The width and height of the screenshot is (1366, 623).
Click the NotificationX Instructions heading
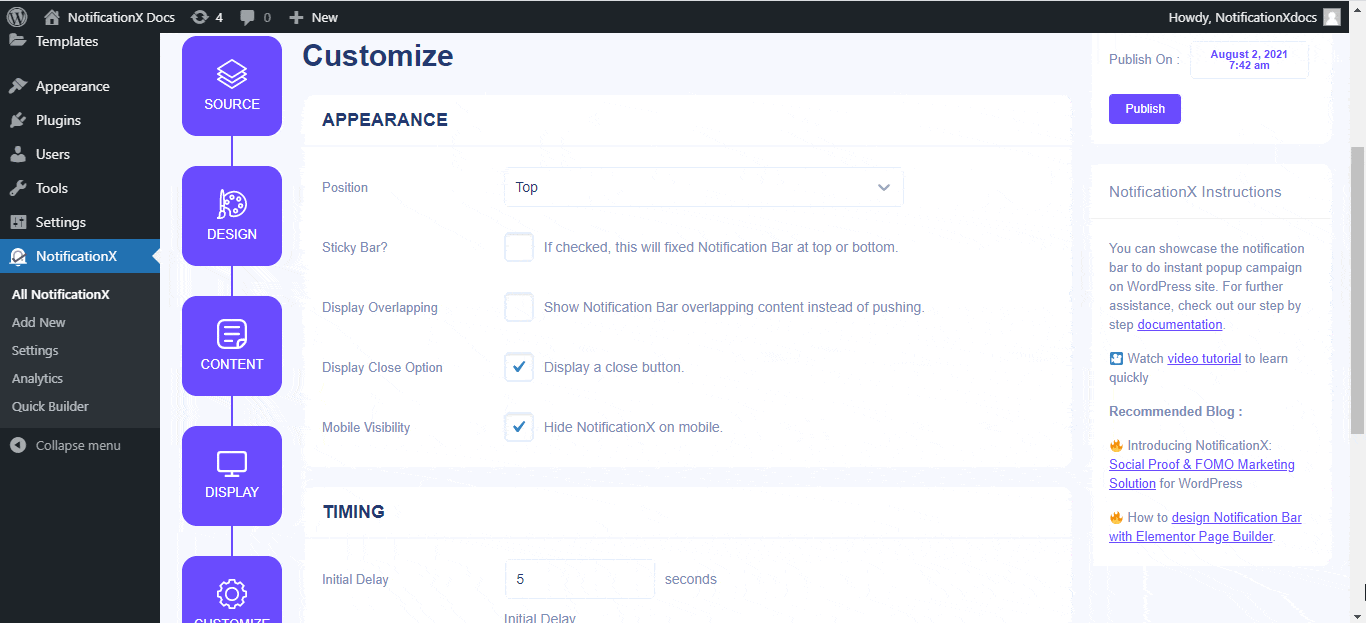1195,192
